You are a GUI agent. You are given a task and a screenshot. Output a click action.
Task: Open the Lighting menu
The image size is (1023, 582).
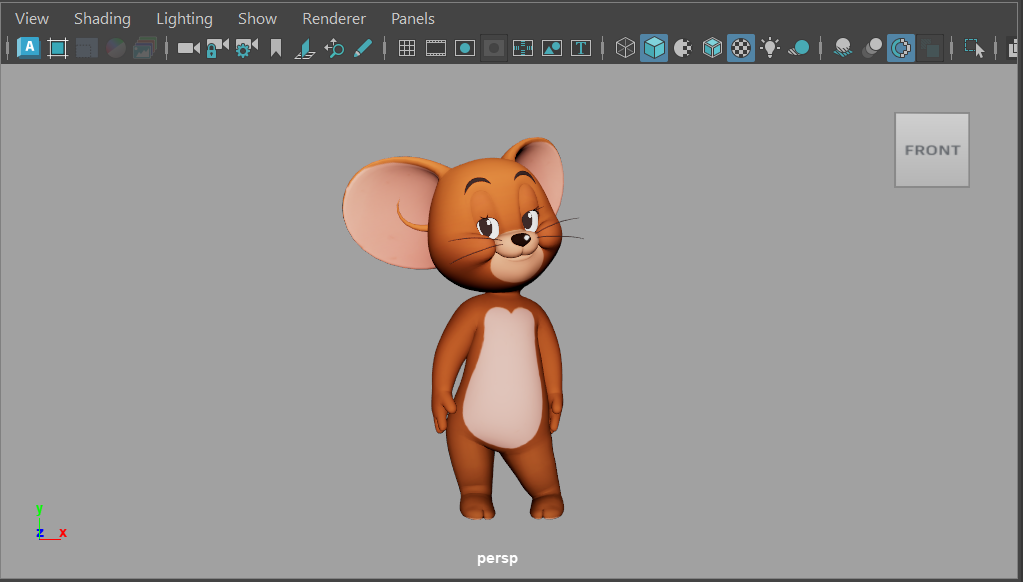point(185,19)
